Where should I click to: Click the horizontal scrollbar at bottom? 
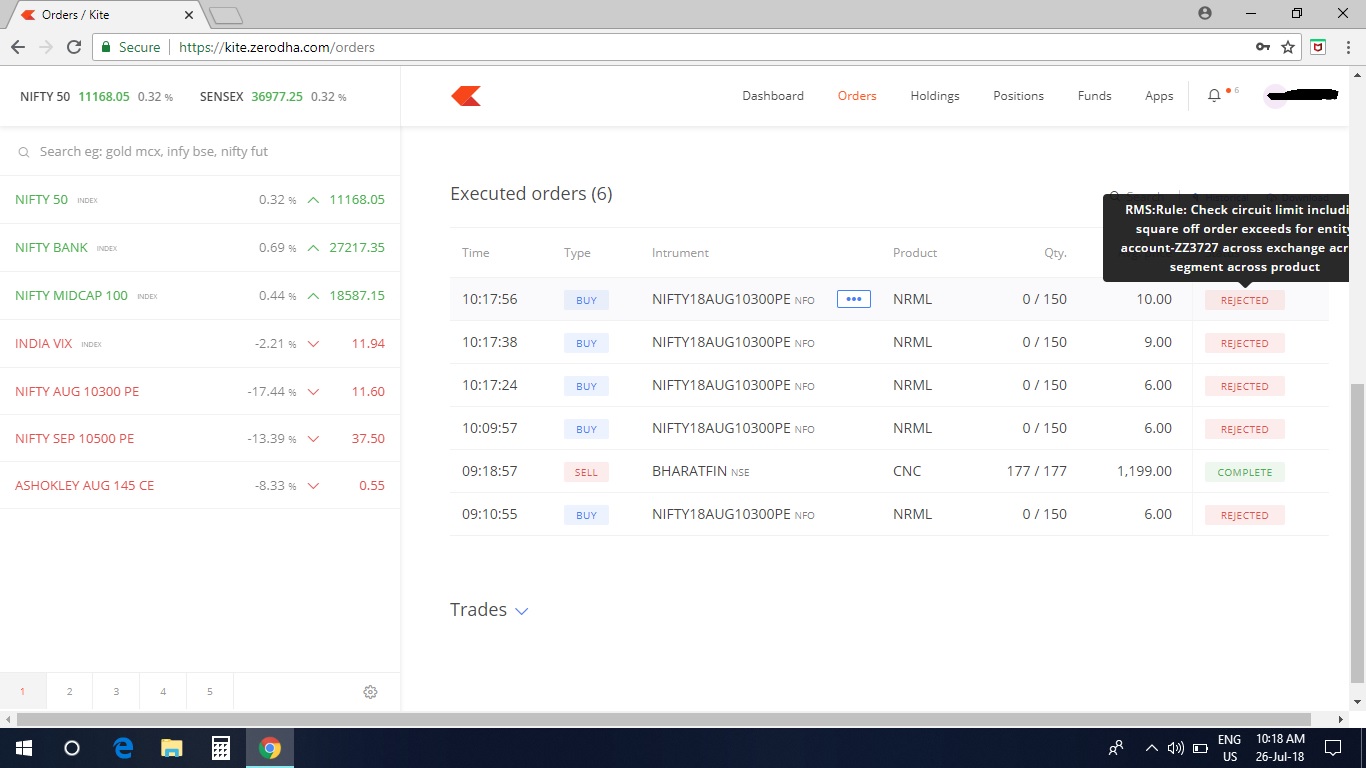click(x=660, y=719)
